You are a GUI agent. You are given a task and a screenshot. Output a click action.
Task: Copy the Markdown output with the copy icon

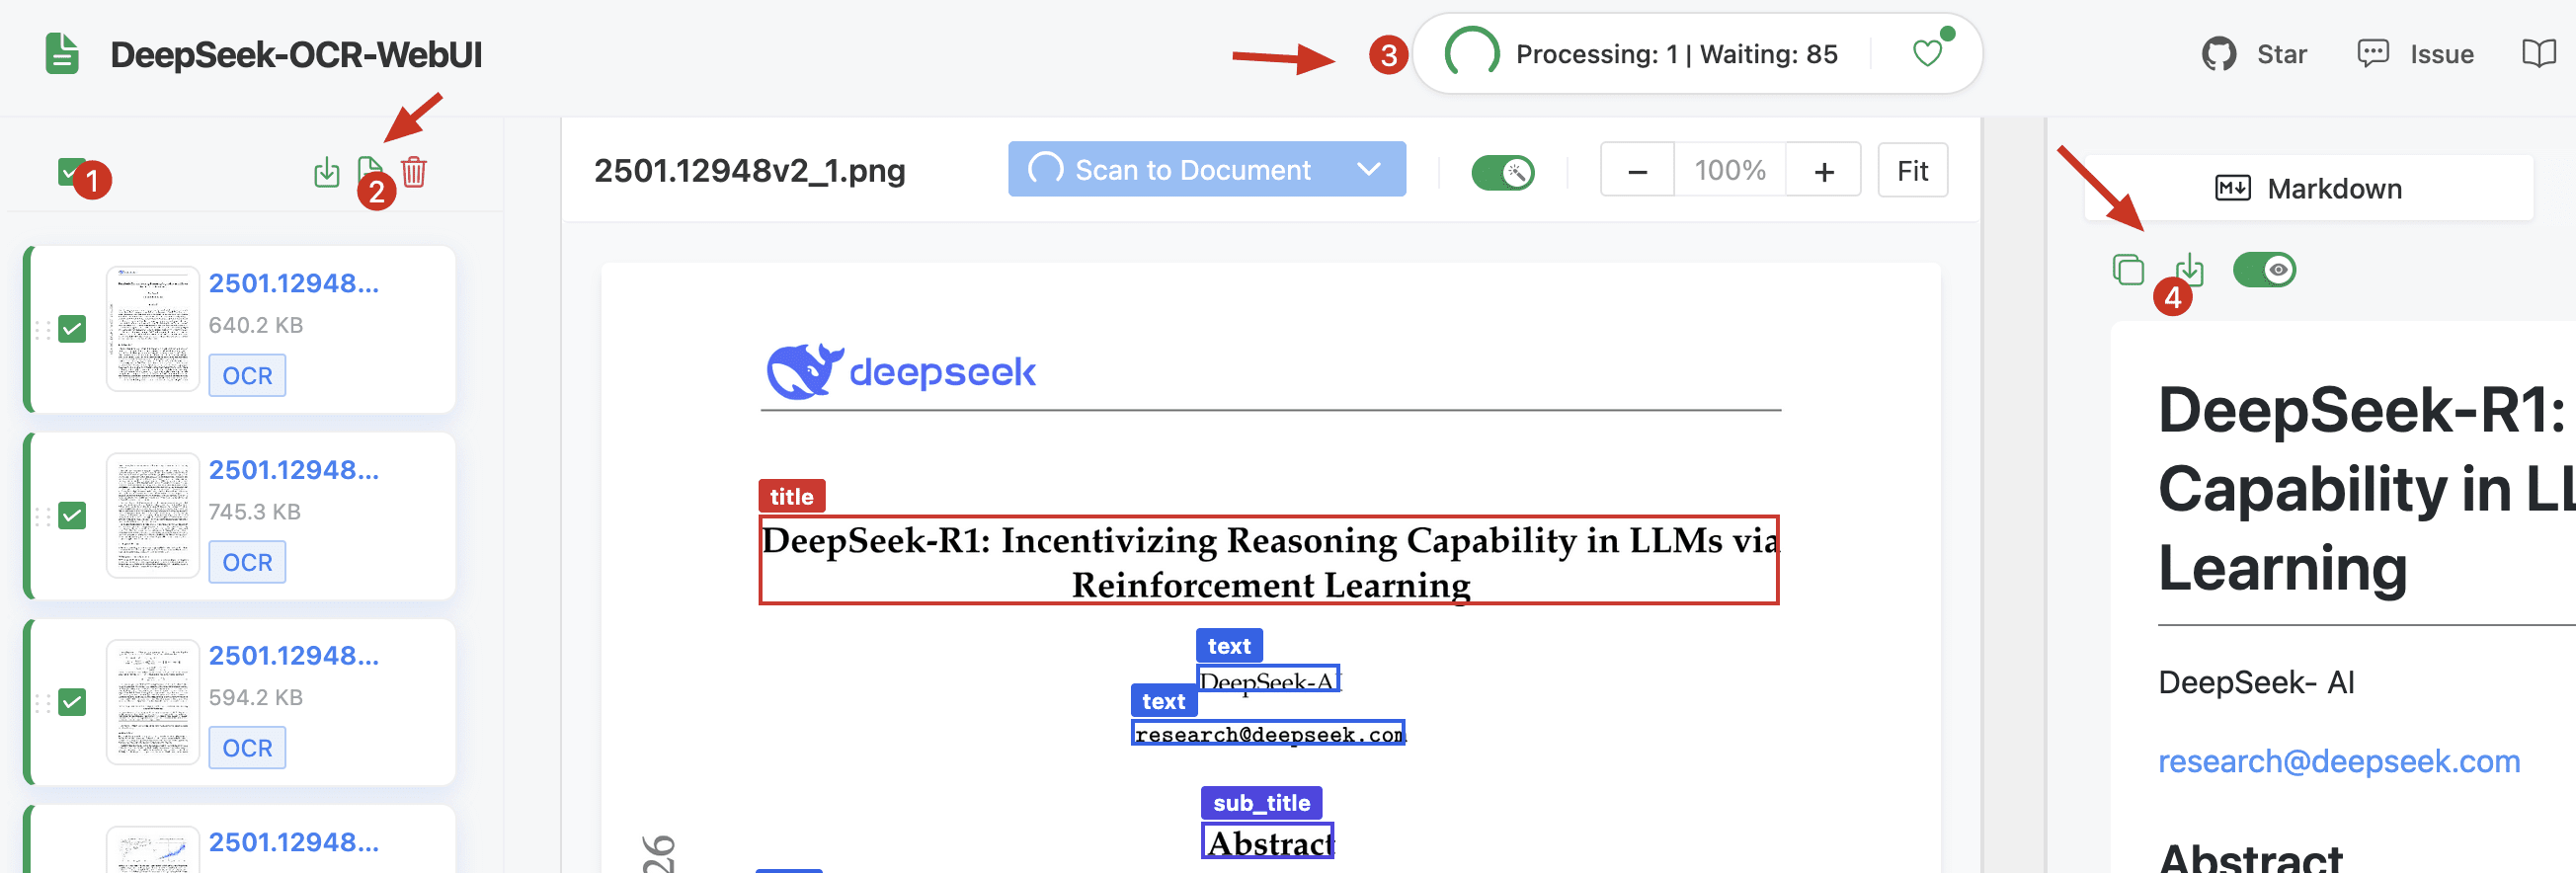coord(2127,269)
